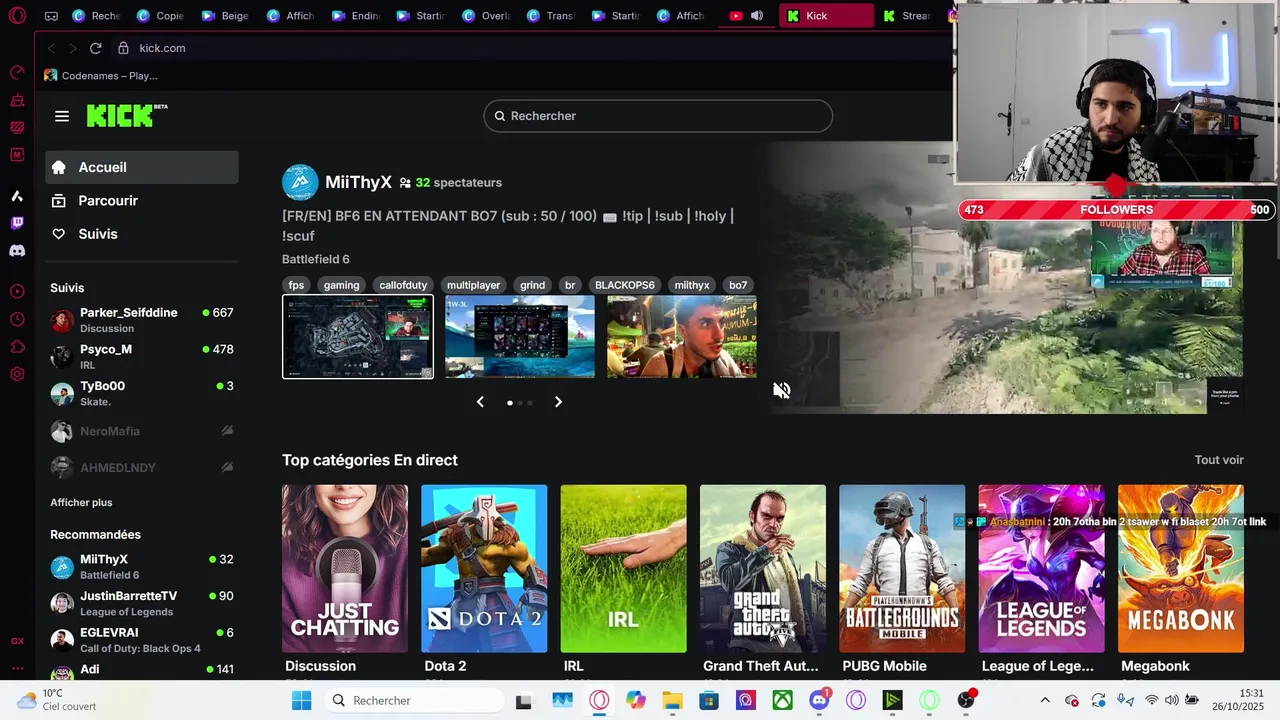This screenshot has height=720, width=1280.
Task: Open Windows Start menu
Action: 301,700
